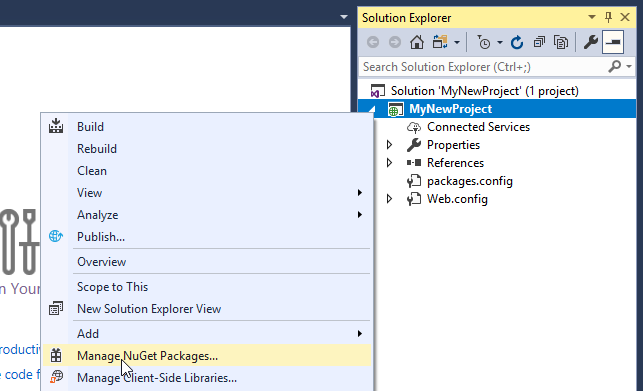Select Connected Services item
Image resolution: width=643 pixels, height=391 pixels.
tap(478, 127)
